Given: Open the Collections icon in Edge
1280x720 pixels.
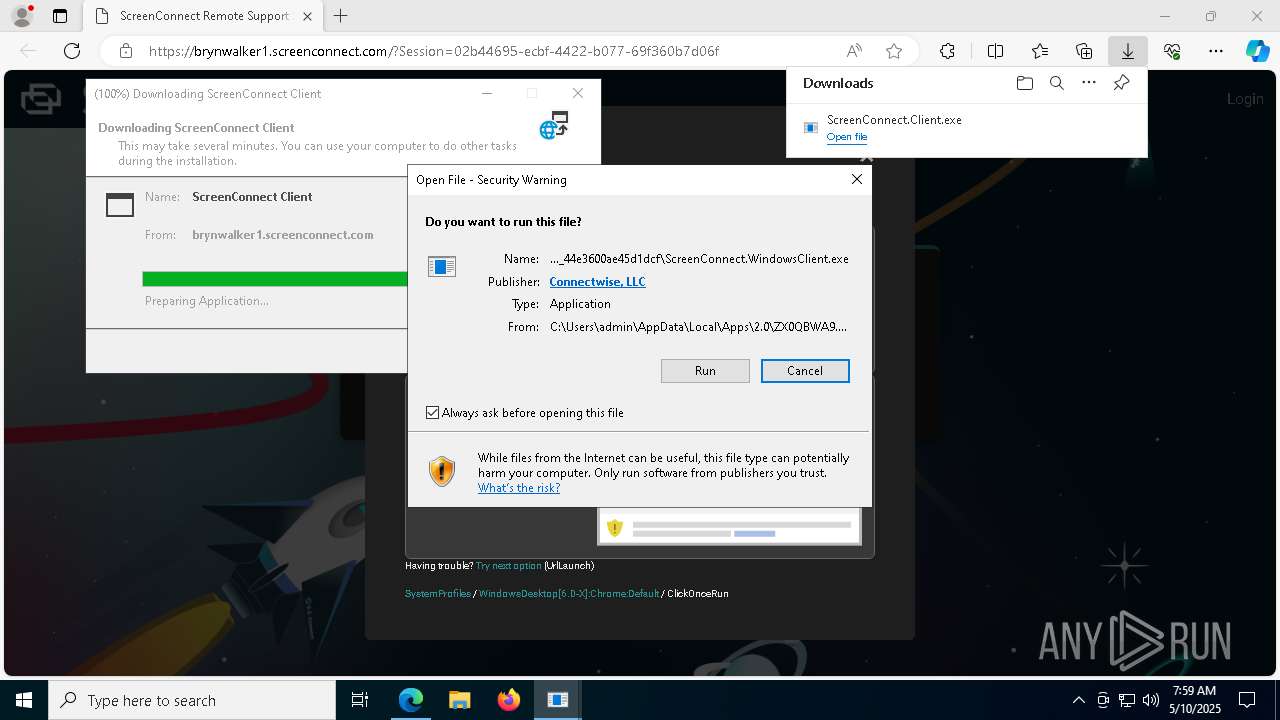Looking at the screenshot, I should [x=1084, y=51].
